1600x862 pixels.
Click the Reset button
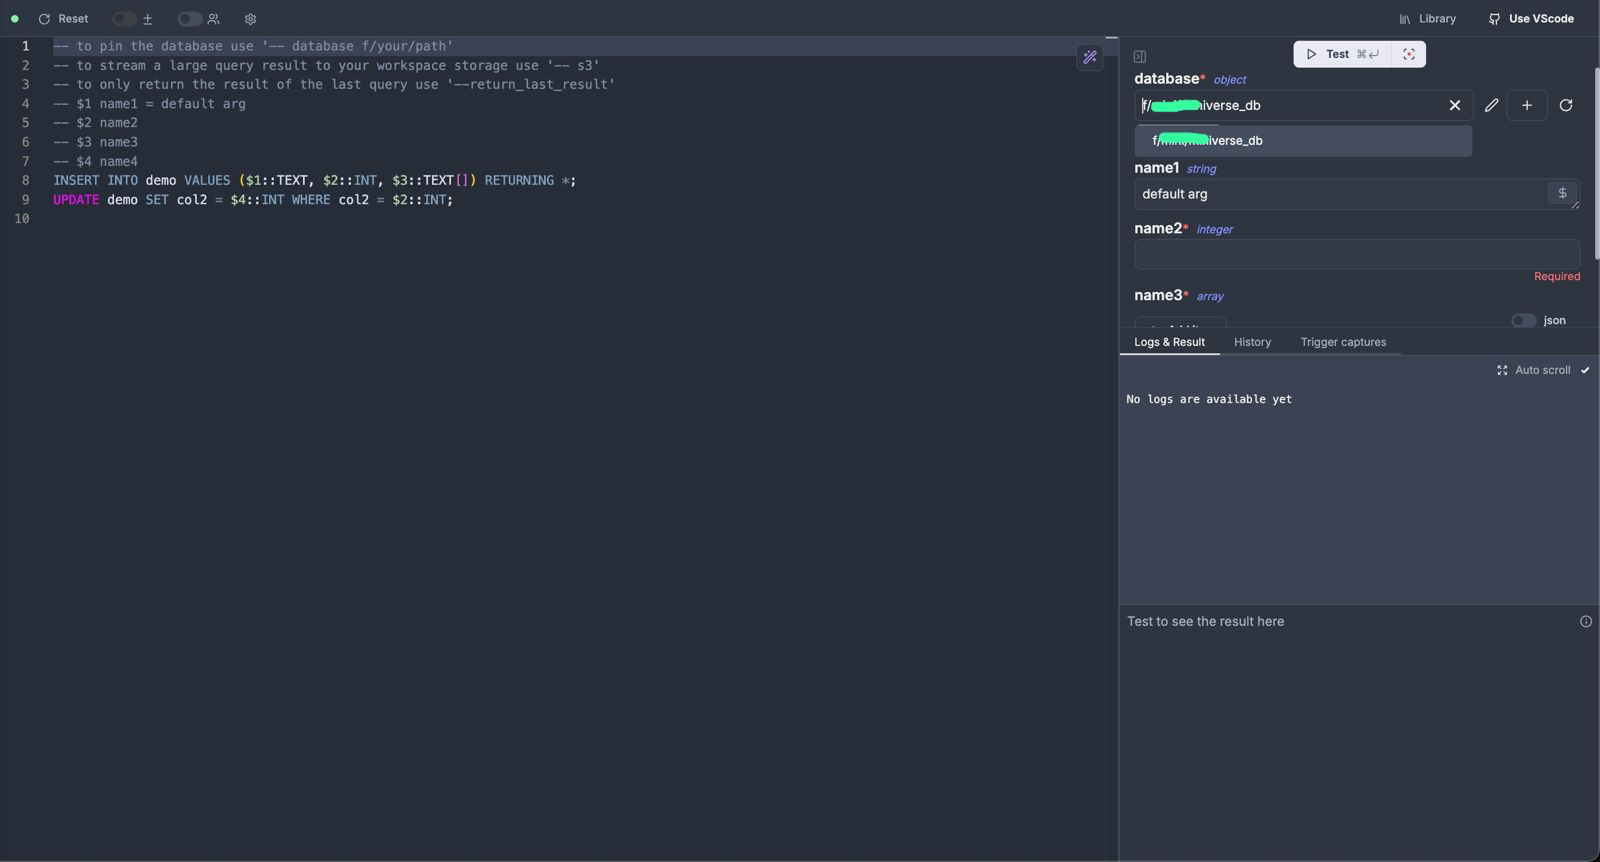(x=63, y=19)
